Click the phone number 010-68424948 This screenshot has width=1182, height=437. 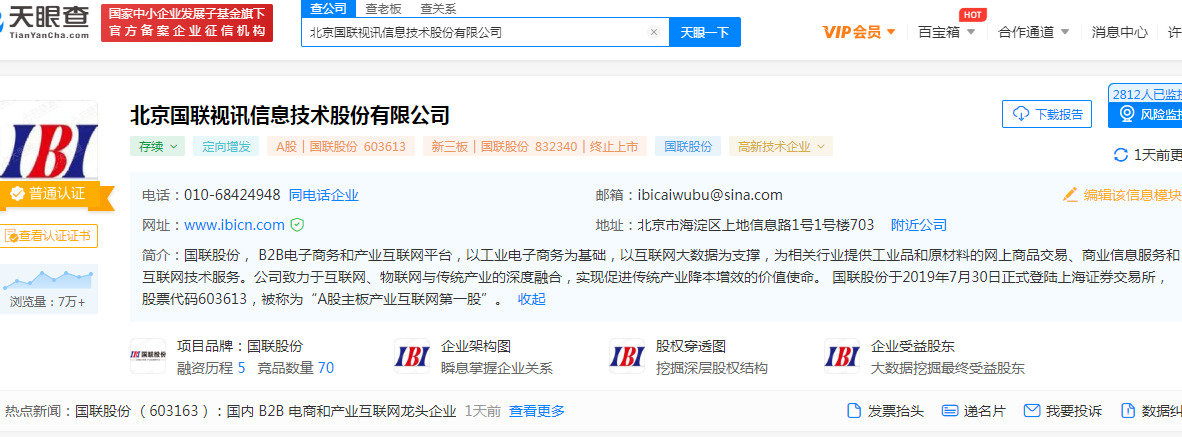point(232,195)
